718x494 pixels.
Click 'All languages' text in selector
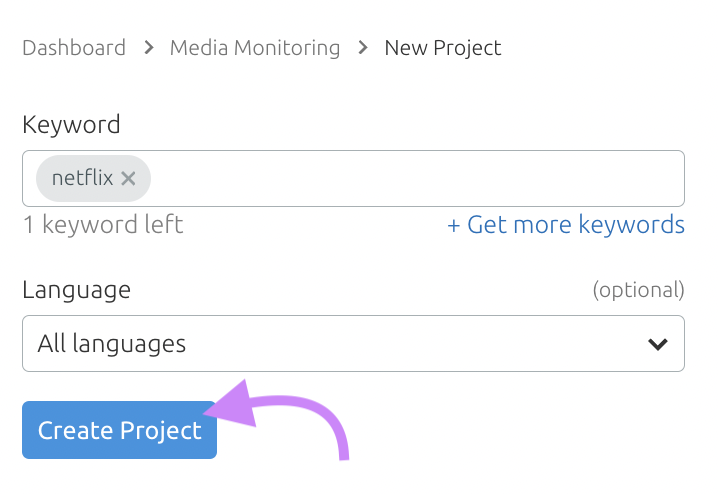[x=112, y=344]
